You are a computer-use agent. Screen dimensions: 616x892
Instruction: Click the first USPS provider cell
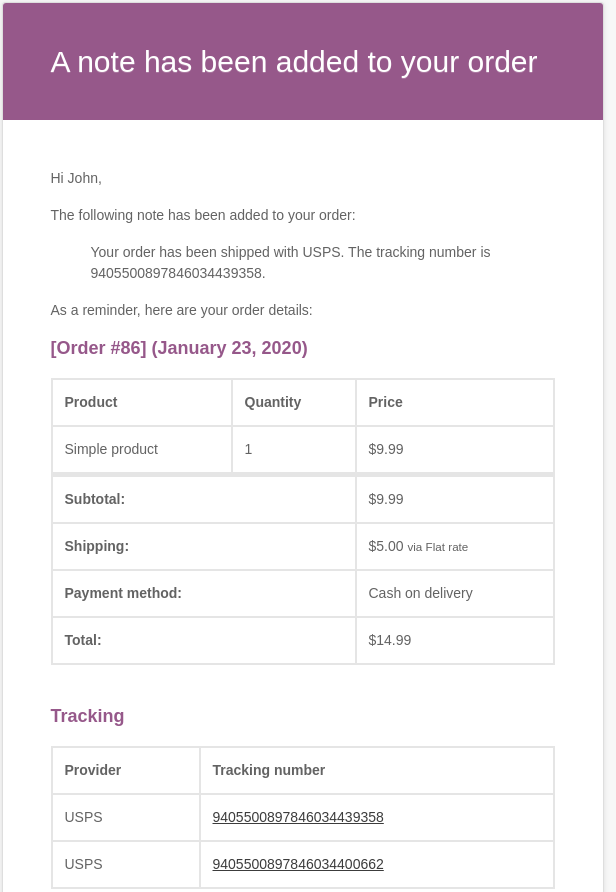click(x=126, y=817)
